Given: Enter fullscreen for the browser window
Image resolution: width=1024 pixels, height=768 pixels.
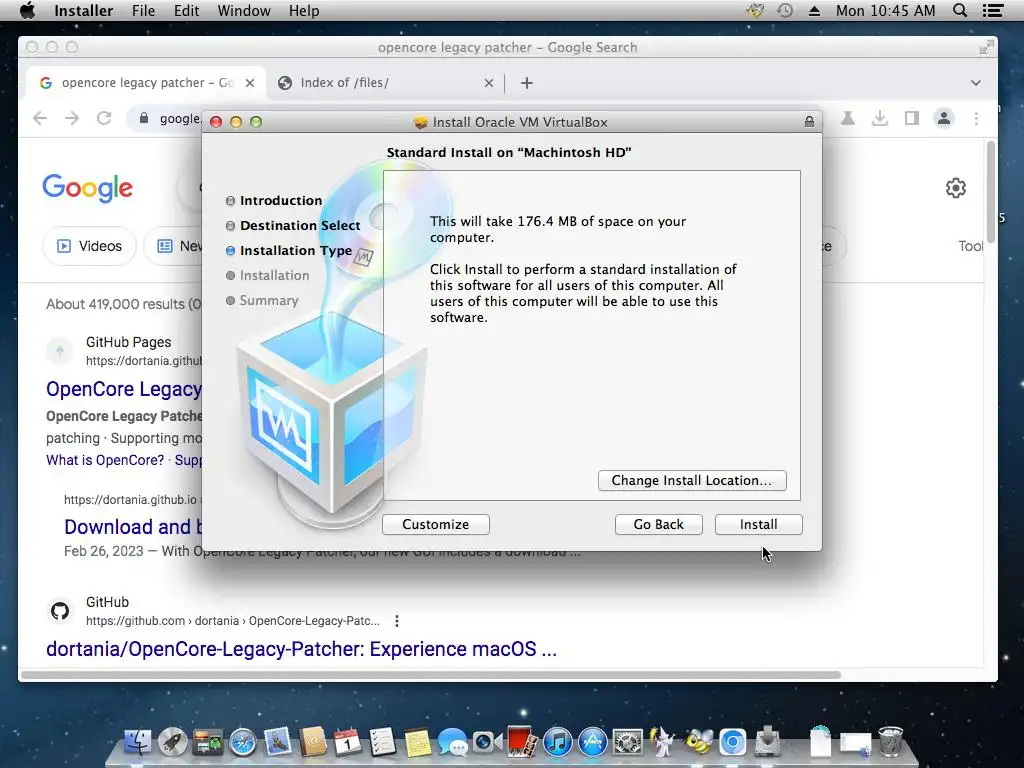Looking at the screenshot, I should (x=986, y=47).
